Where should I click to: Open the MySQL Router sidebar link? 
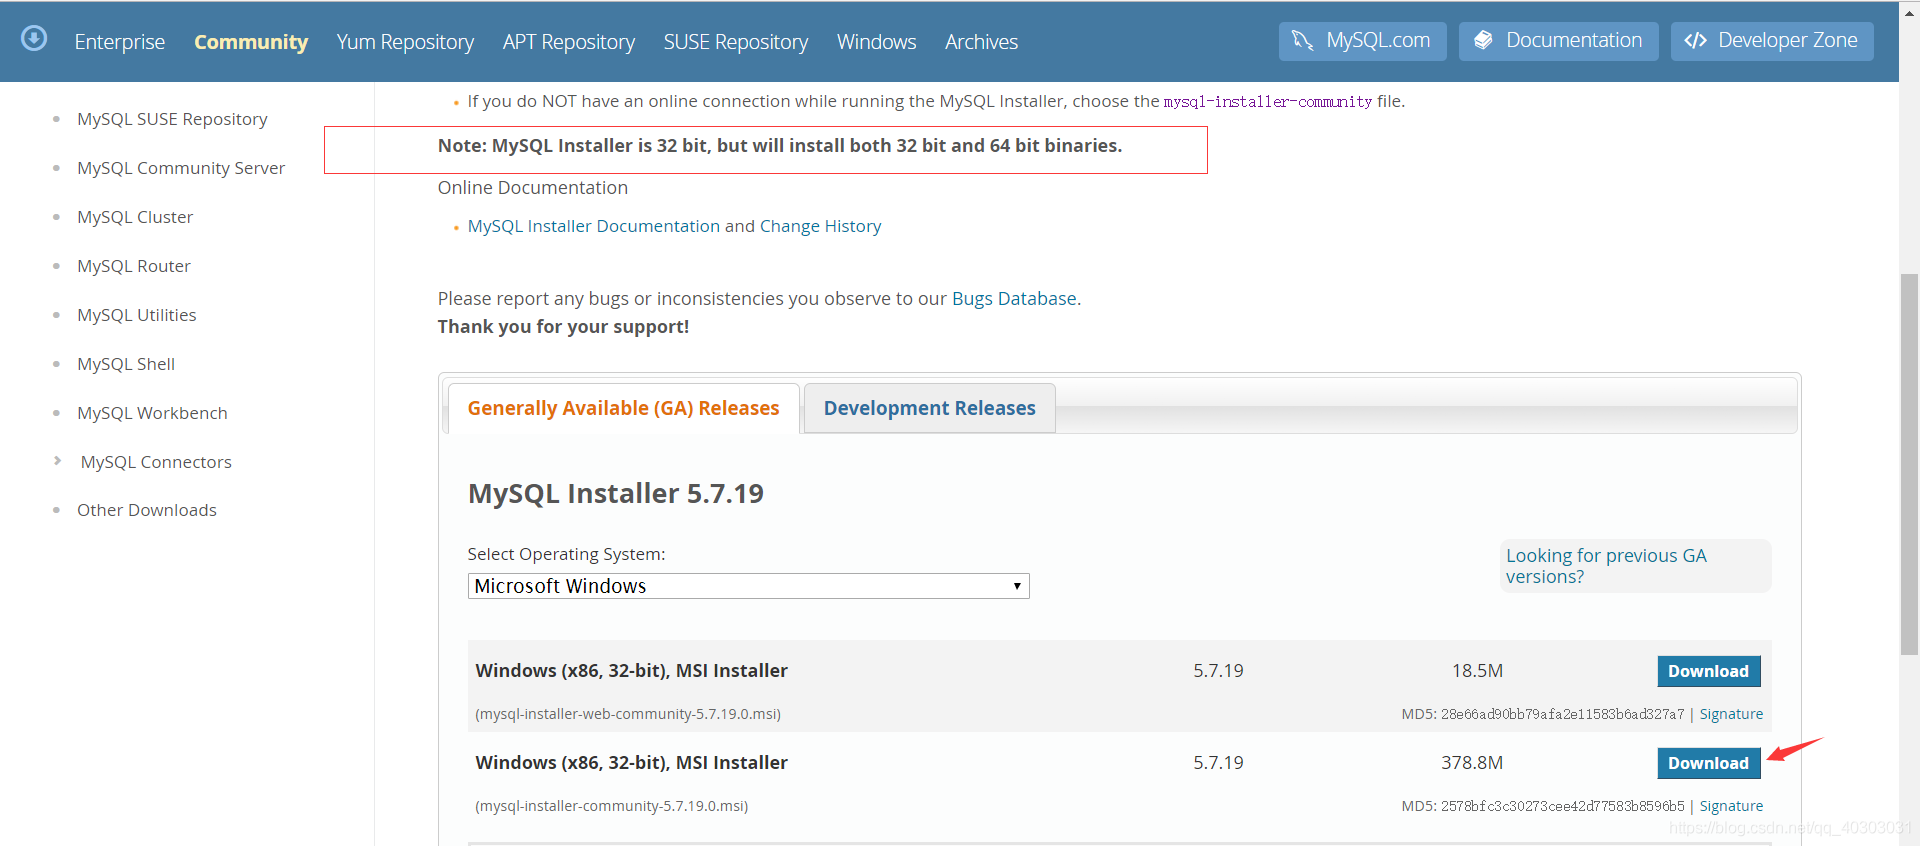(x=134, y=266)
